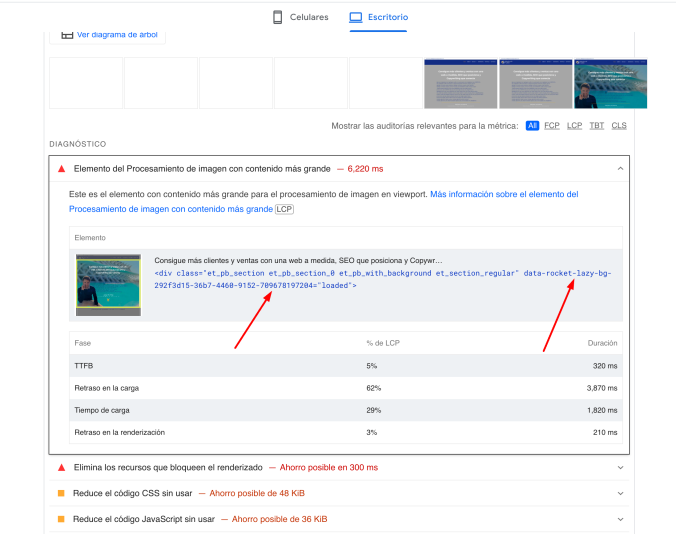Click the LCP element screenshot thumbnail
Image resolution: width=676 pixels, height=534 pixels.
[x=108, y=285]
